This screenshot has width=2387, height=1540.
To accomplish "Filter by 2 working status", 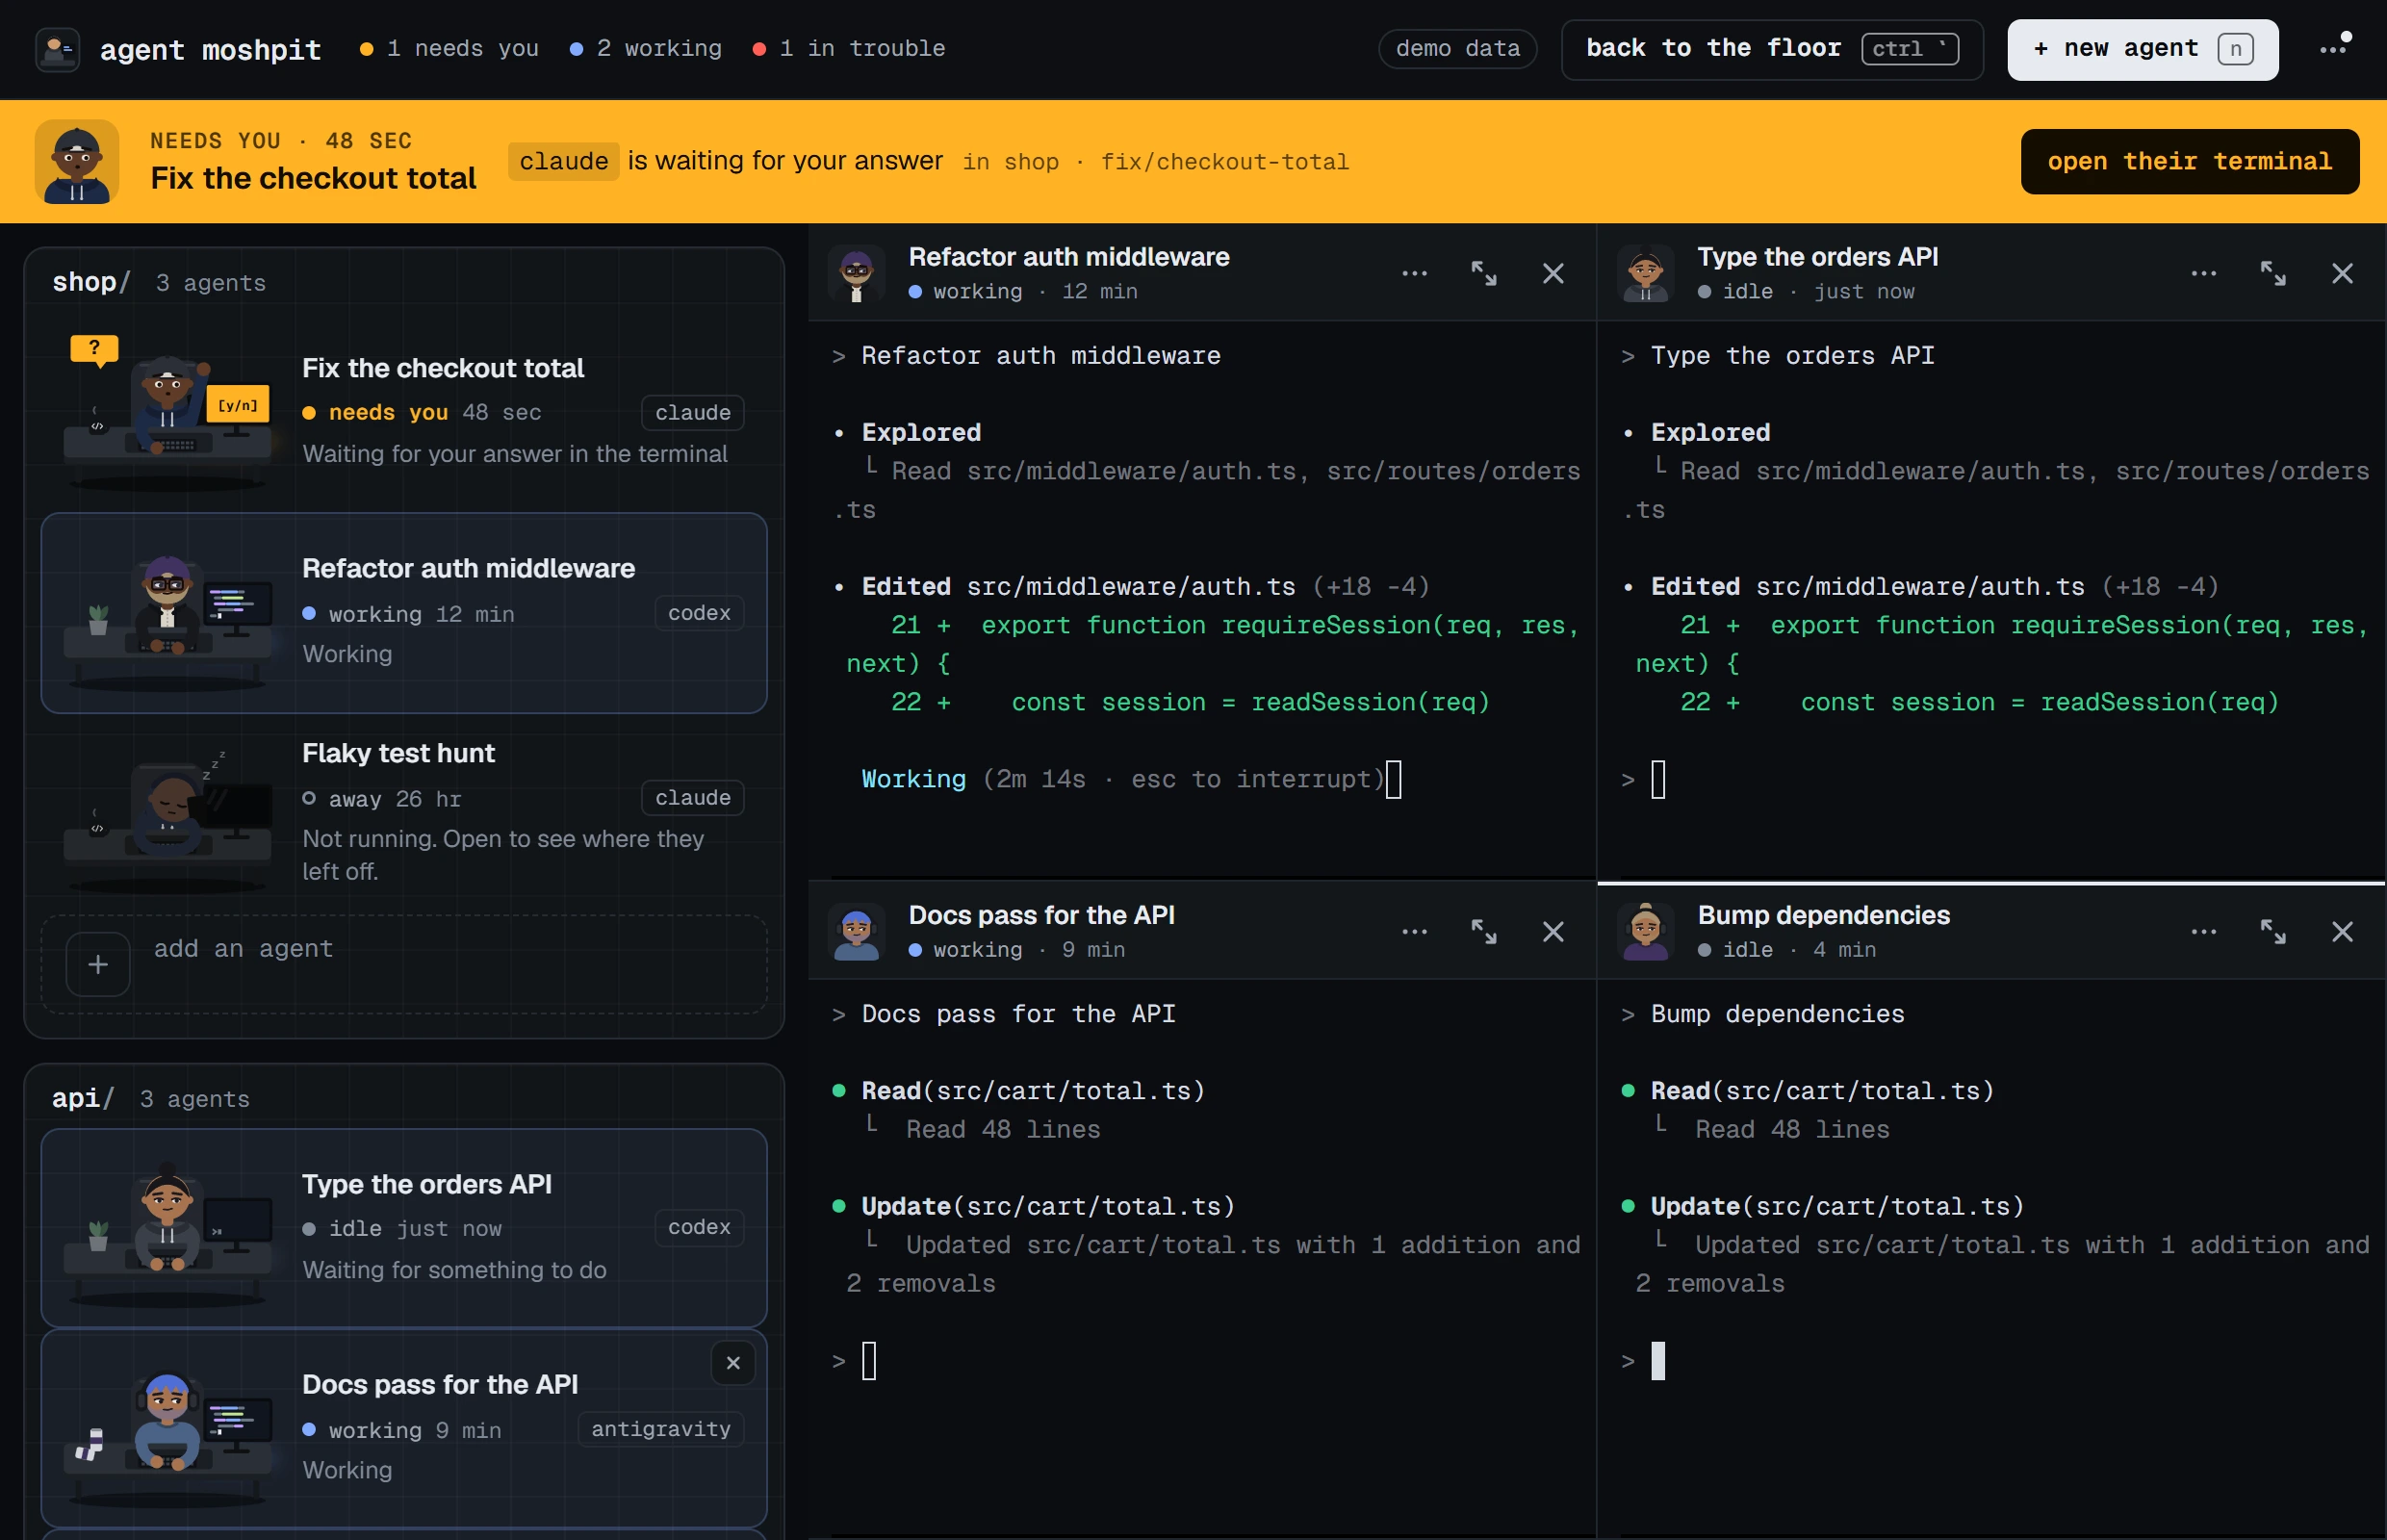I will (x=646, y=48).
